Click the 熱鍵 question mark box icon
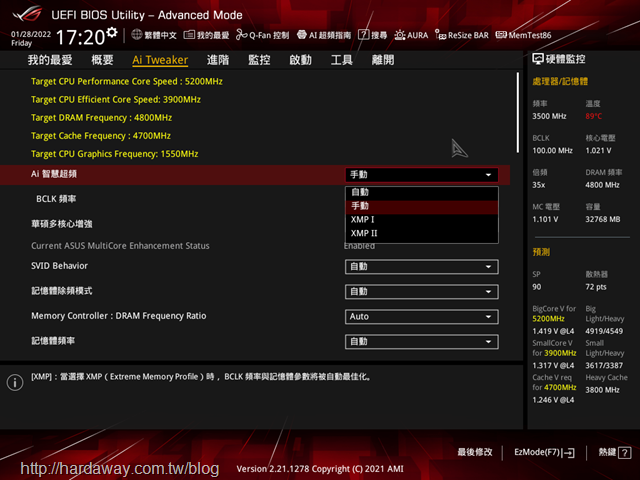This screenshot has height=480, width=640. [x=624, y=452]
